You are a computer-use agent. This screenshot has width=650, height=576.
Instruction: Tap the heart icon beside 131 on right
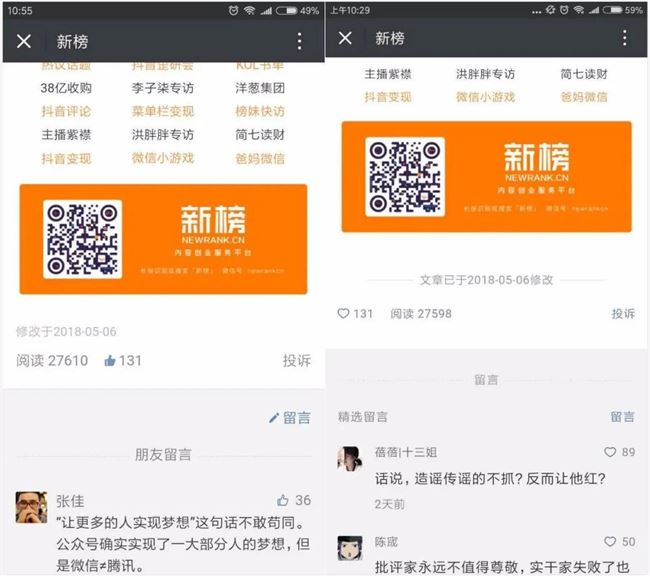[343, 313]
